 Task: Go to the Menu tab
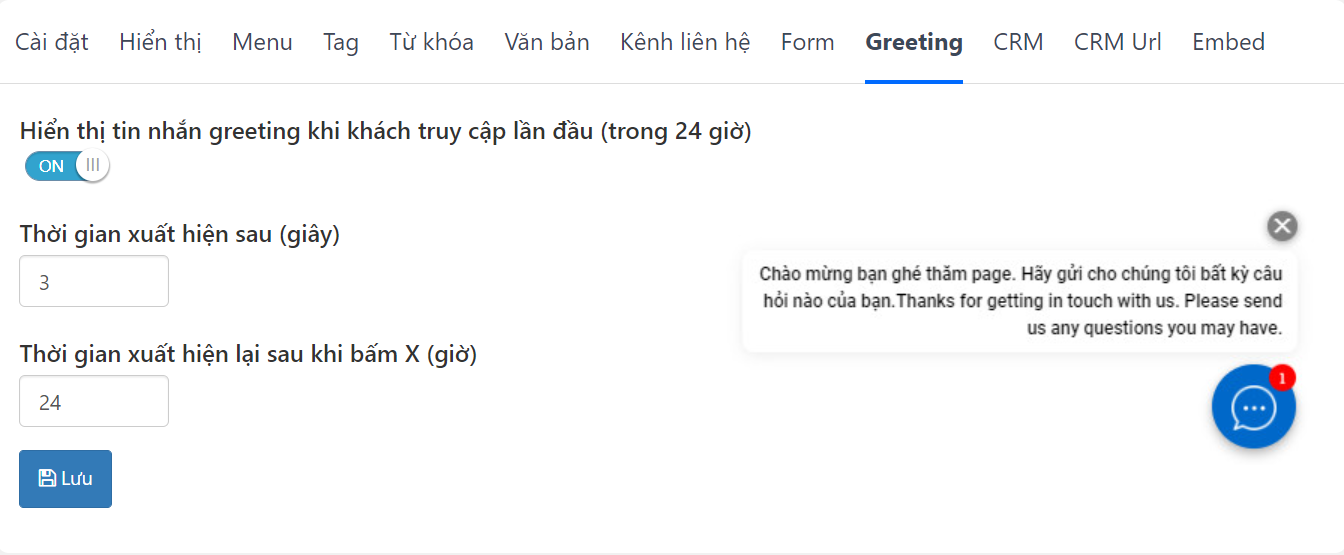pyautogui.click(x=262, y=42)
